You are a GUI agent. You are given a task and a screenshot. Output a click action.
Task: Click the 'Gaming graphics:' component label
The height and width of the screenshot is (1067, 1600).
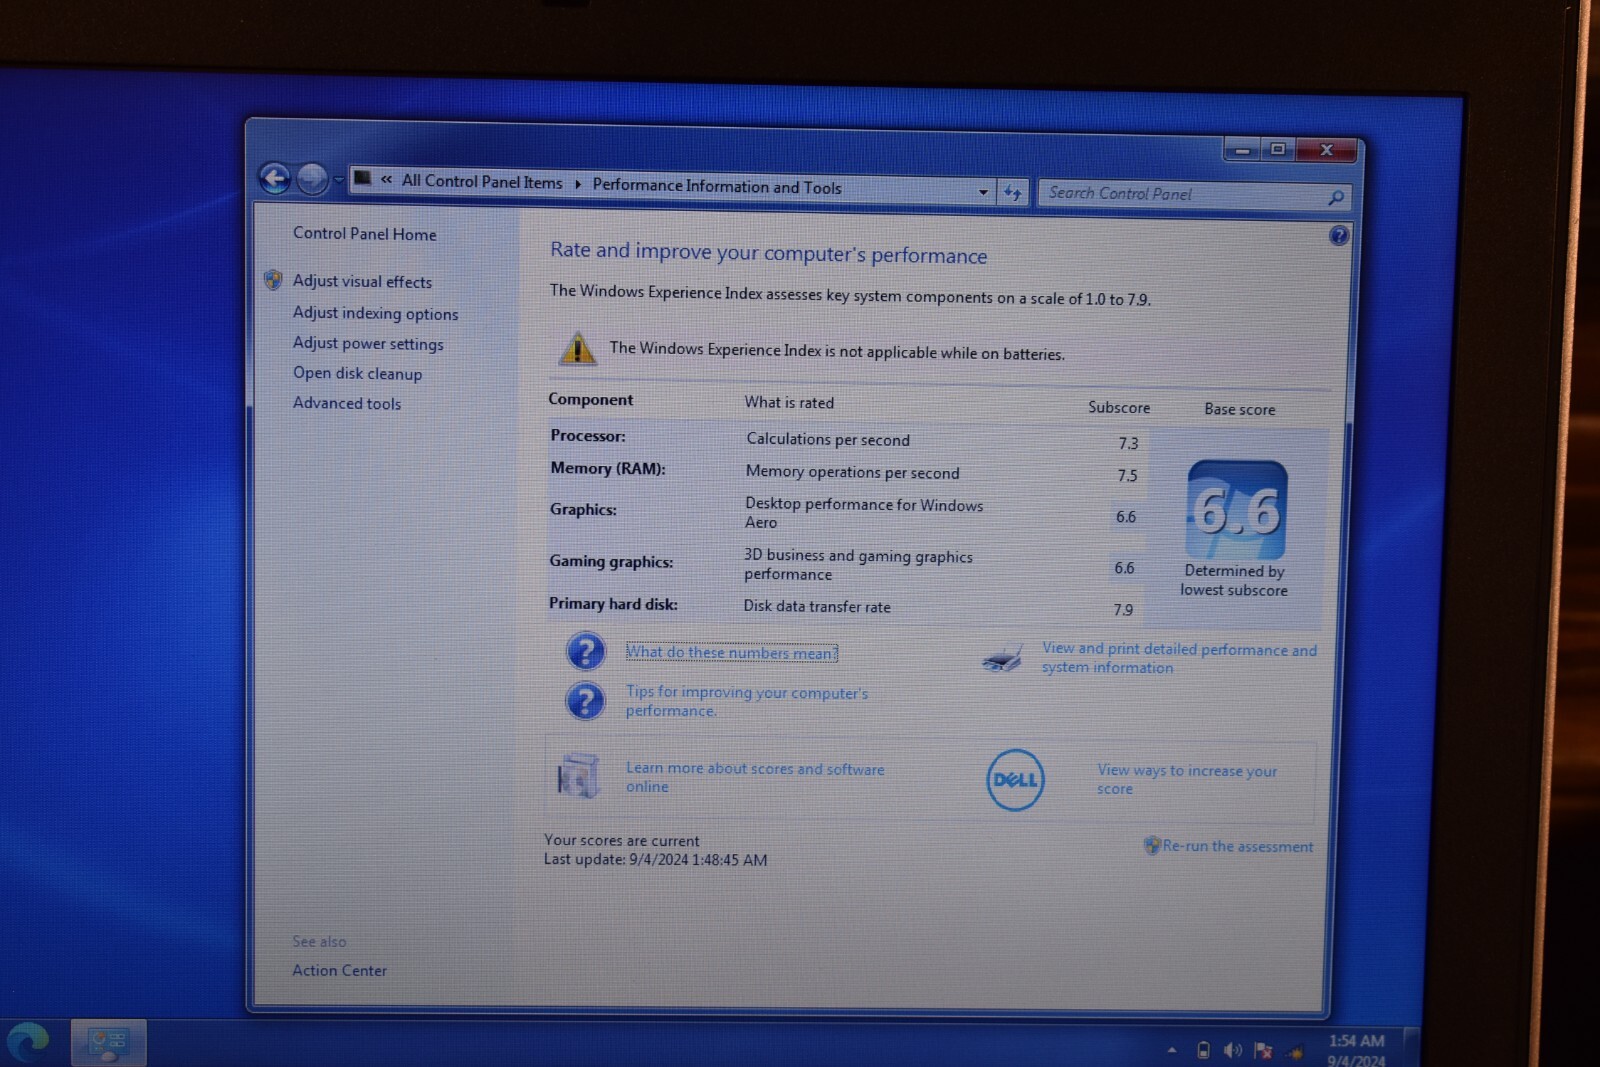click(611, 561)
